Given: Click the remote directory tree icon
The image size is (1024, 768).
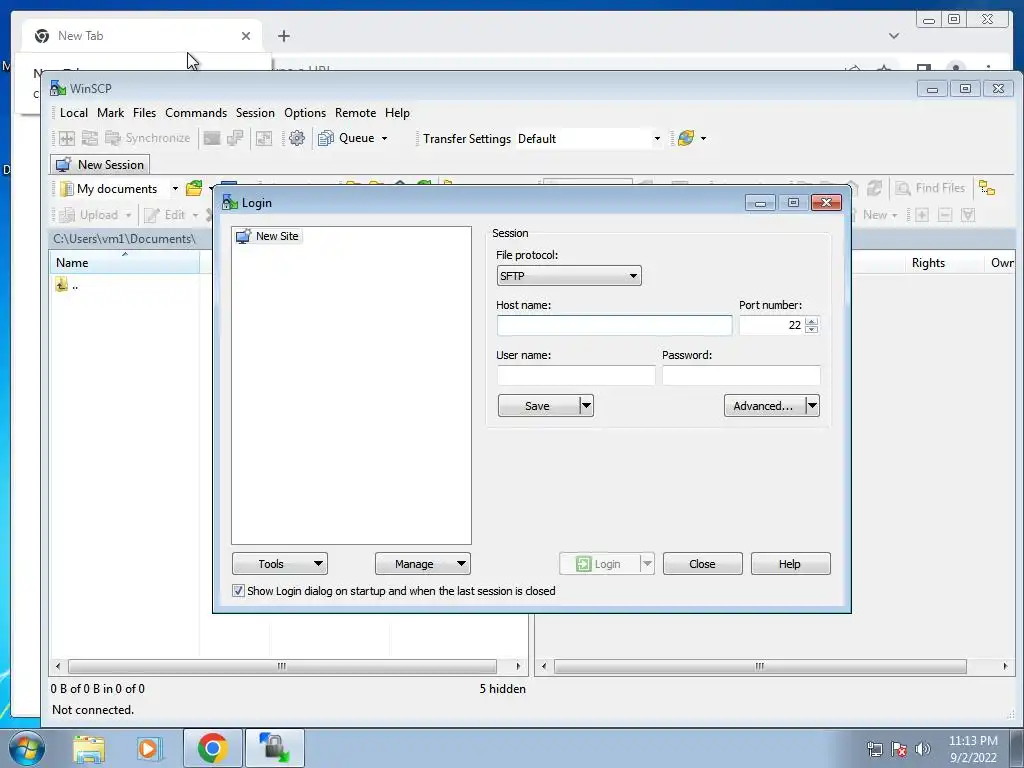Looking at the screenshot, I should (987, 188).
